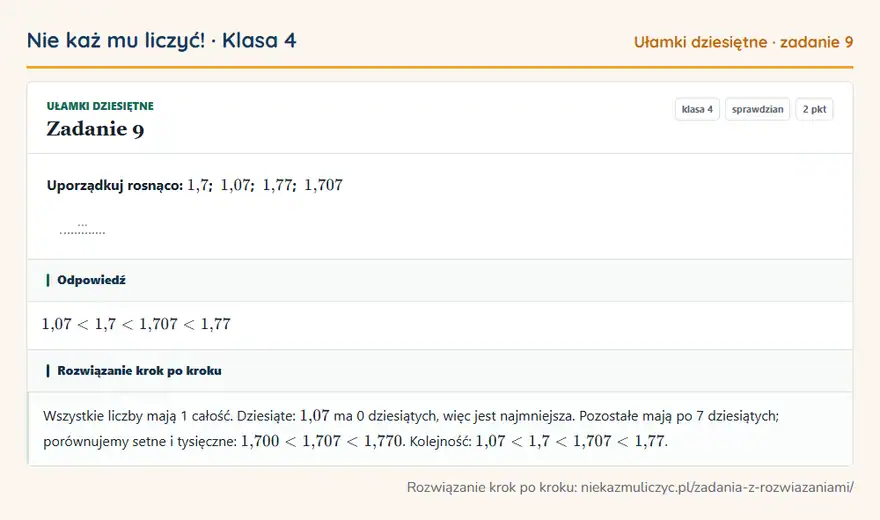Click the answer '1,07 < 1,7 < 1,707 < 1,77'
The width and height of the screenshot is (880, 520).
coord(136,324)
